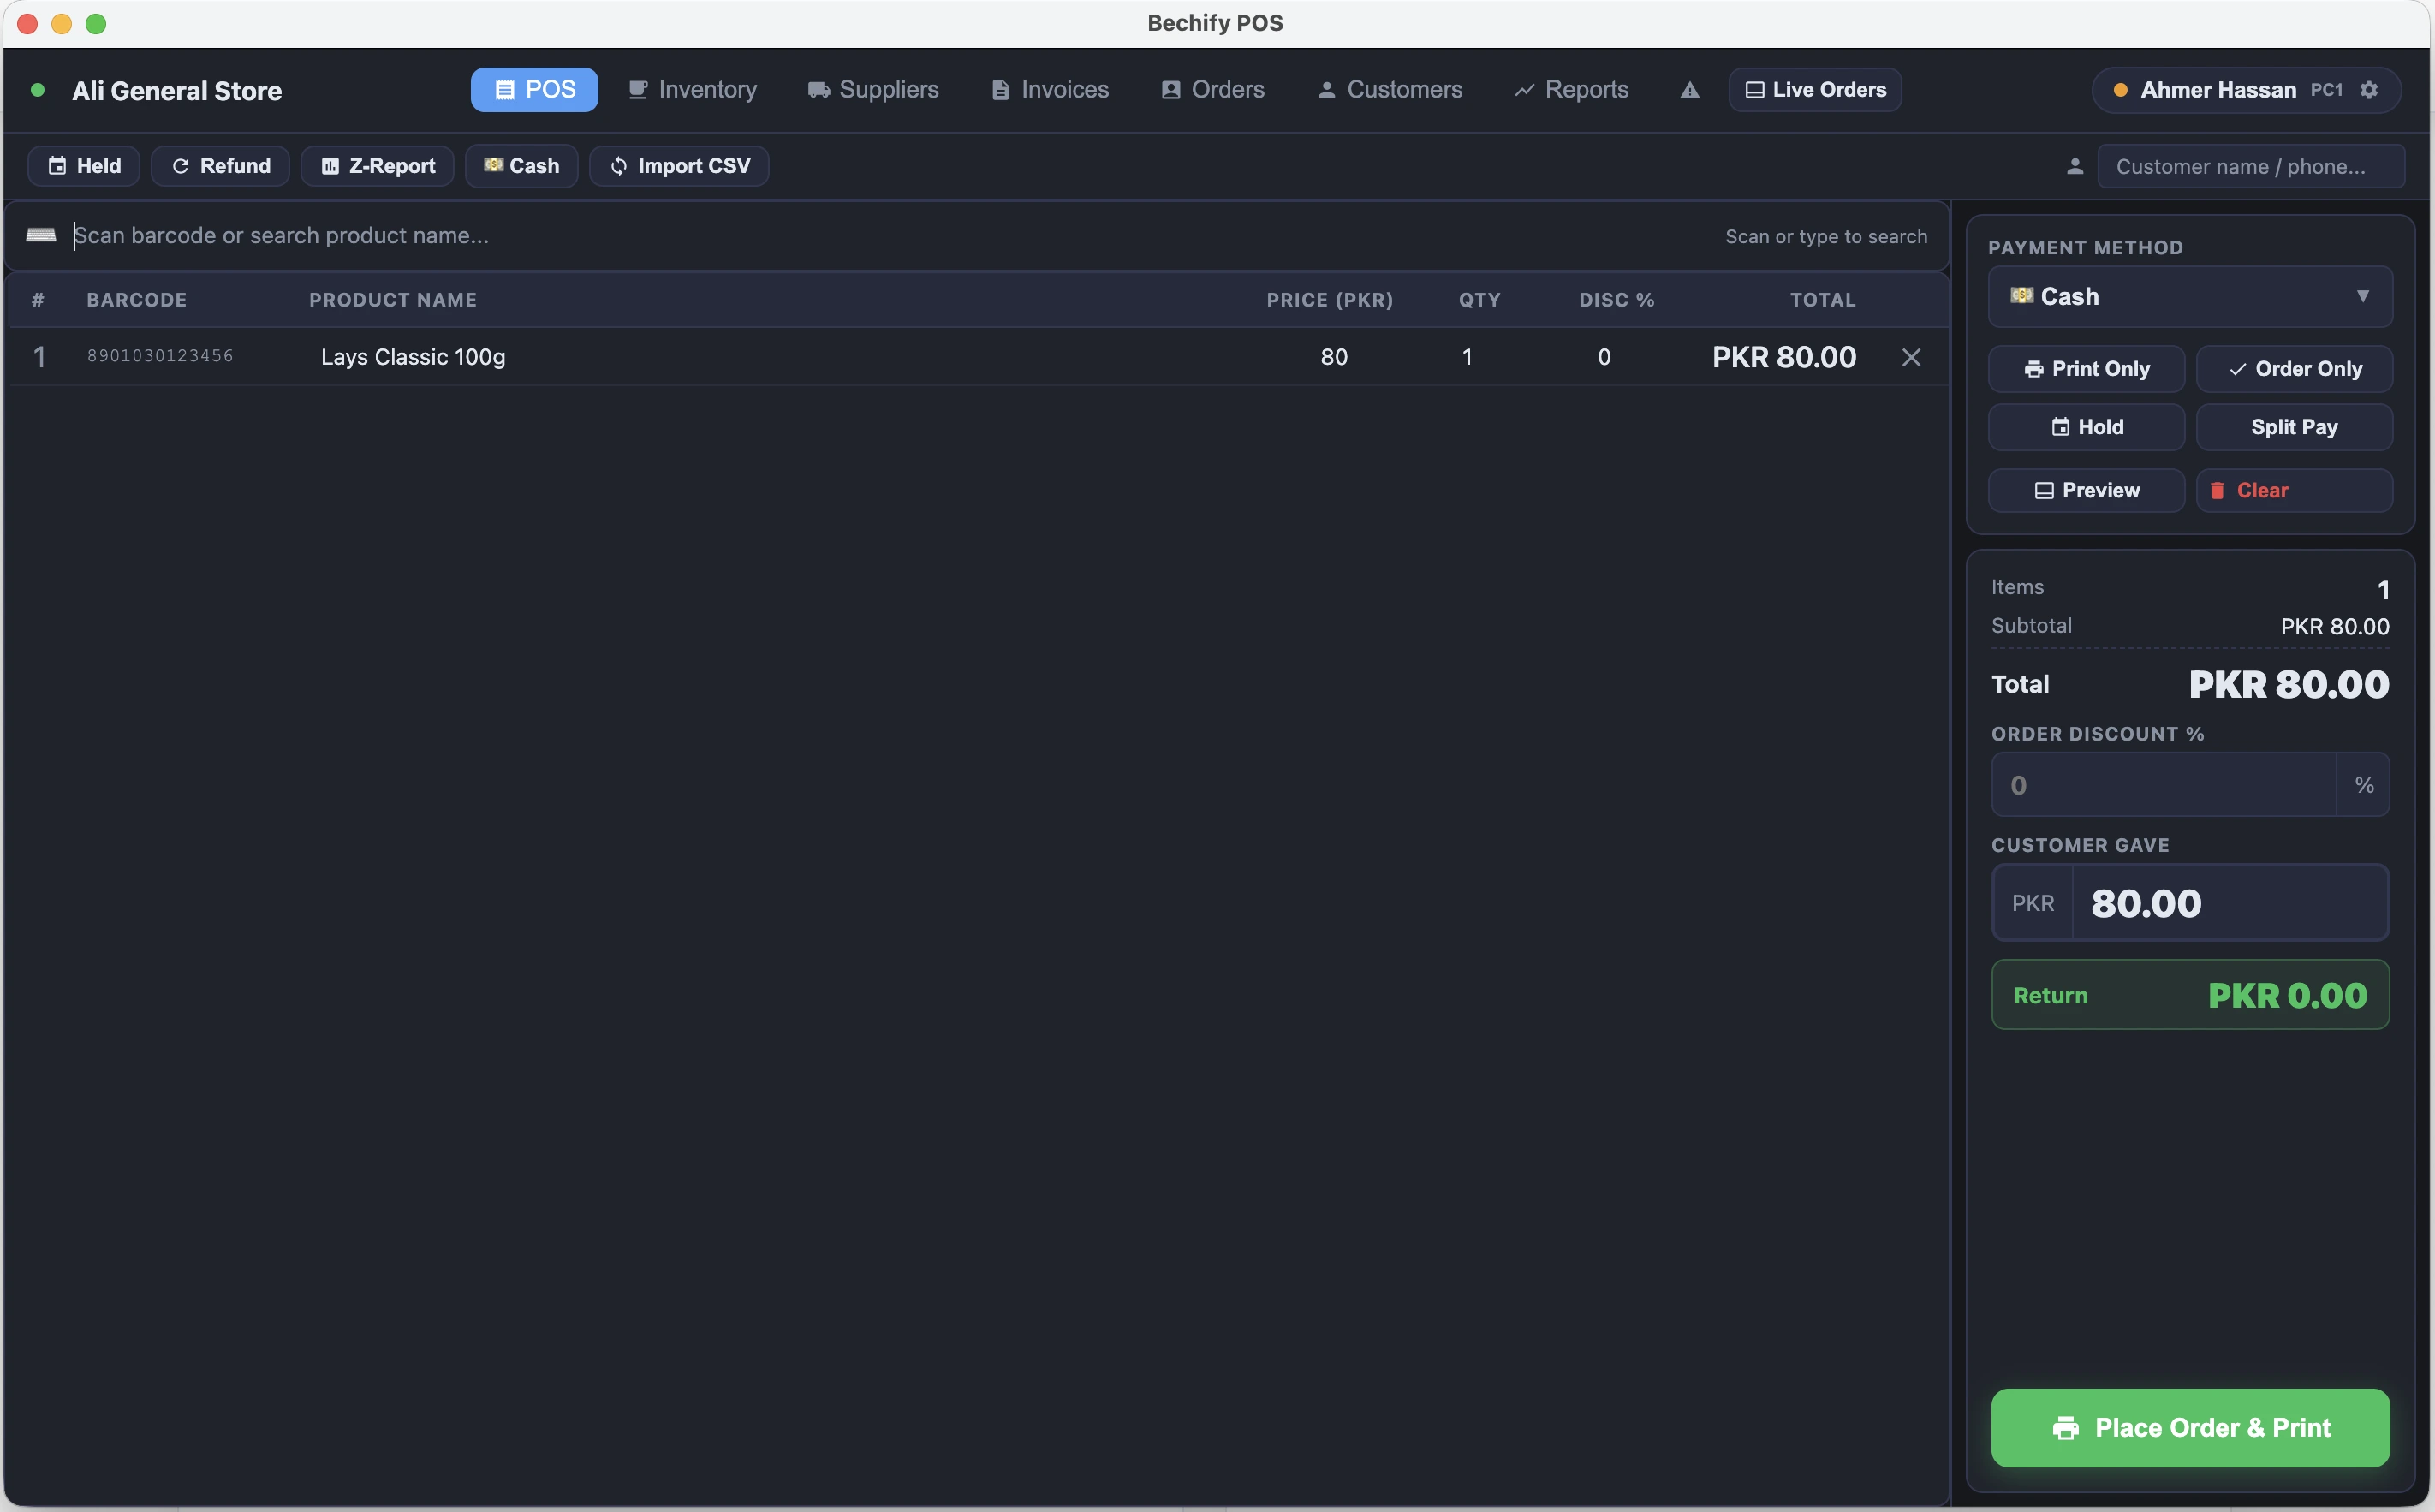Focus the Customer name / phone field

pos(2250,166)
